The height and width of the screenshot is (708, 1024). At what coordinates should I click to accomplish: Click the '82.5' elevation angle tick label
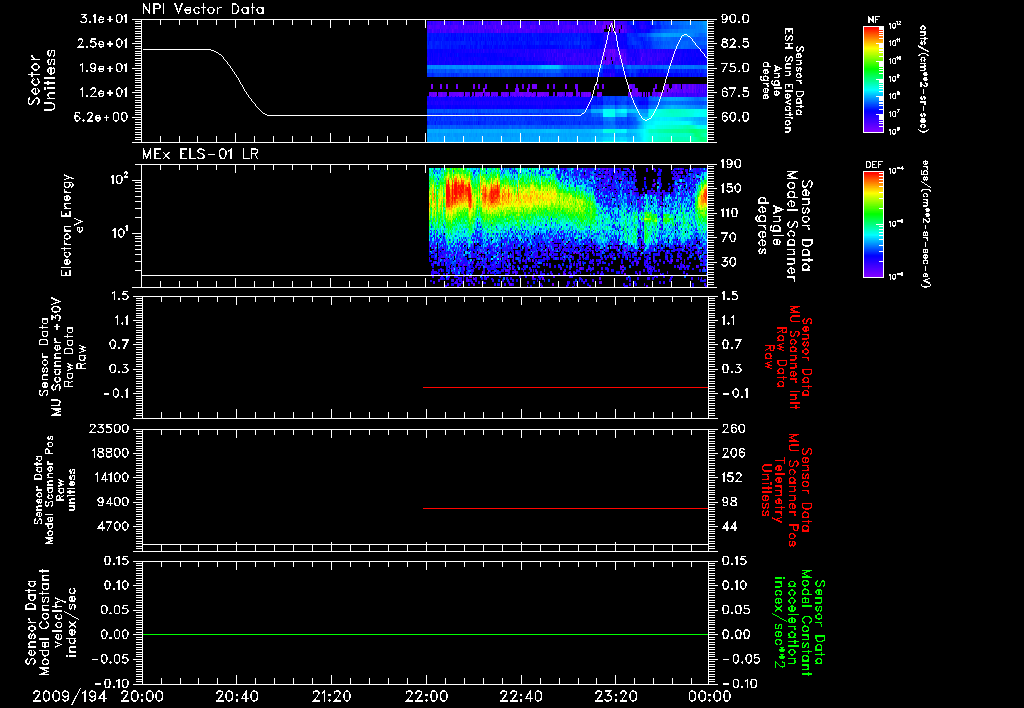[x=735, y=43]
